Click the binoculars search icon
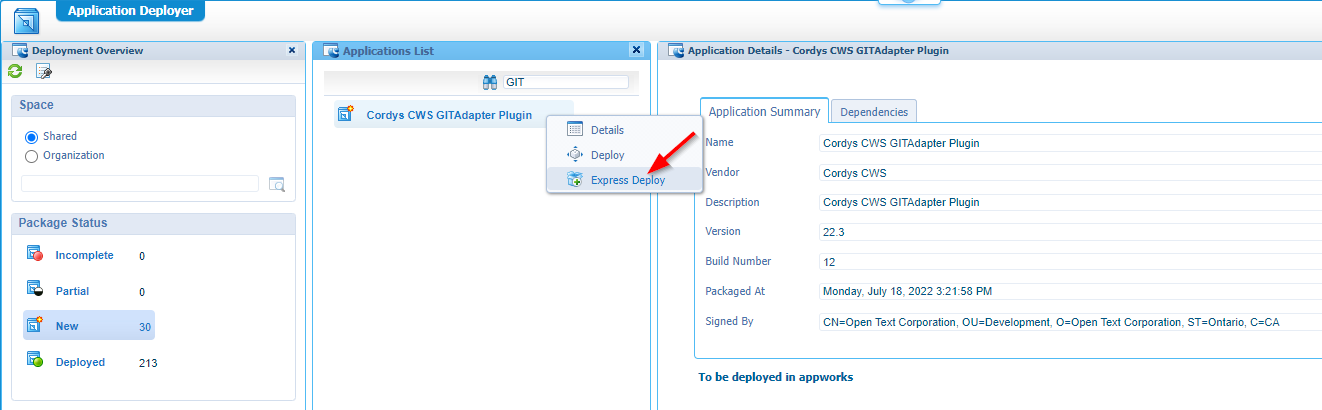This screenshot has height=410, width=1322. click(490, 82)
